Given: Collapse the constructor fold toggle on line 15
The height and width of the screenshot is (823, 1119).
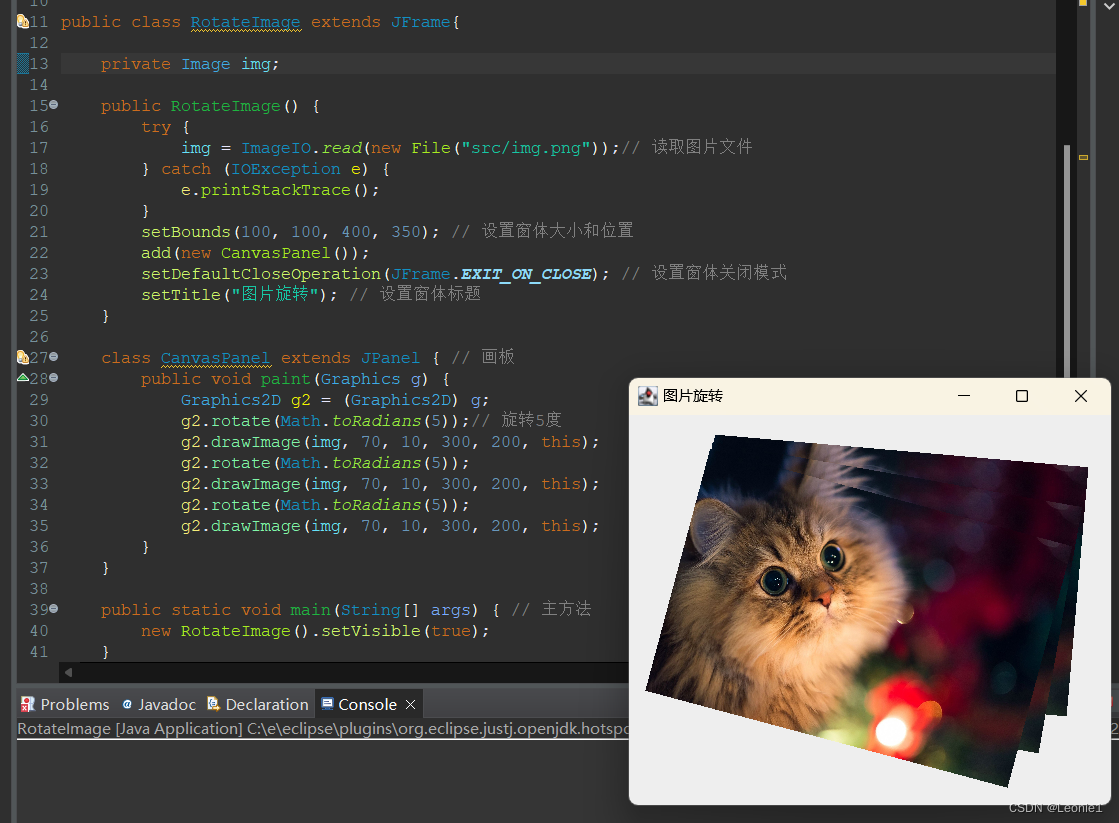Looking at the screenshot, I should tap(54, 105).
